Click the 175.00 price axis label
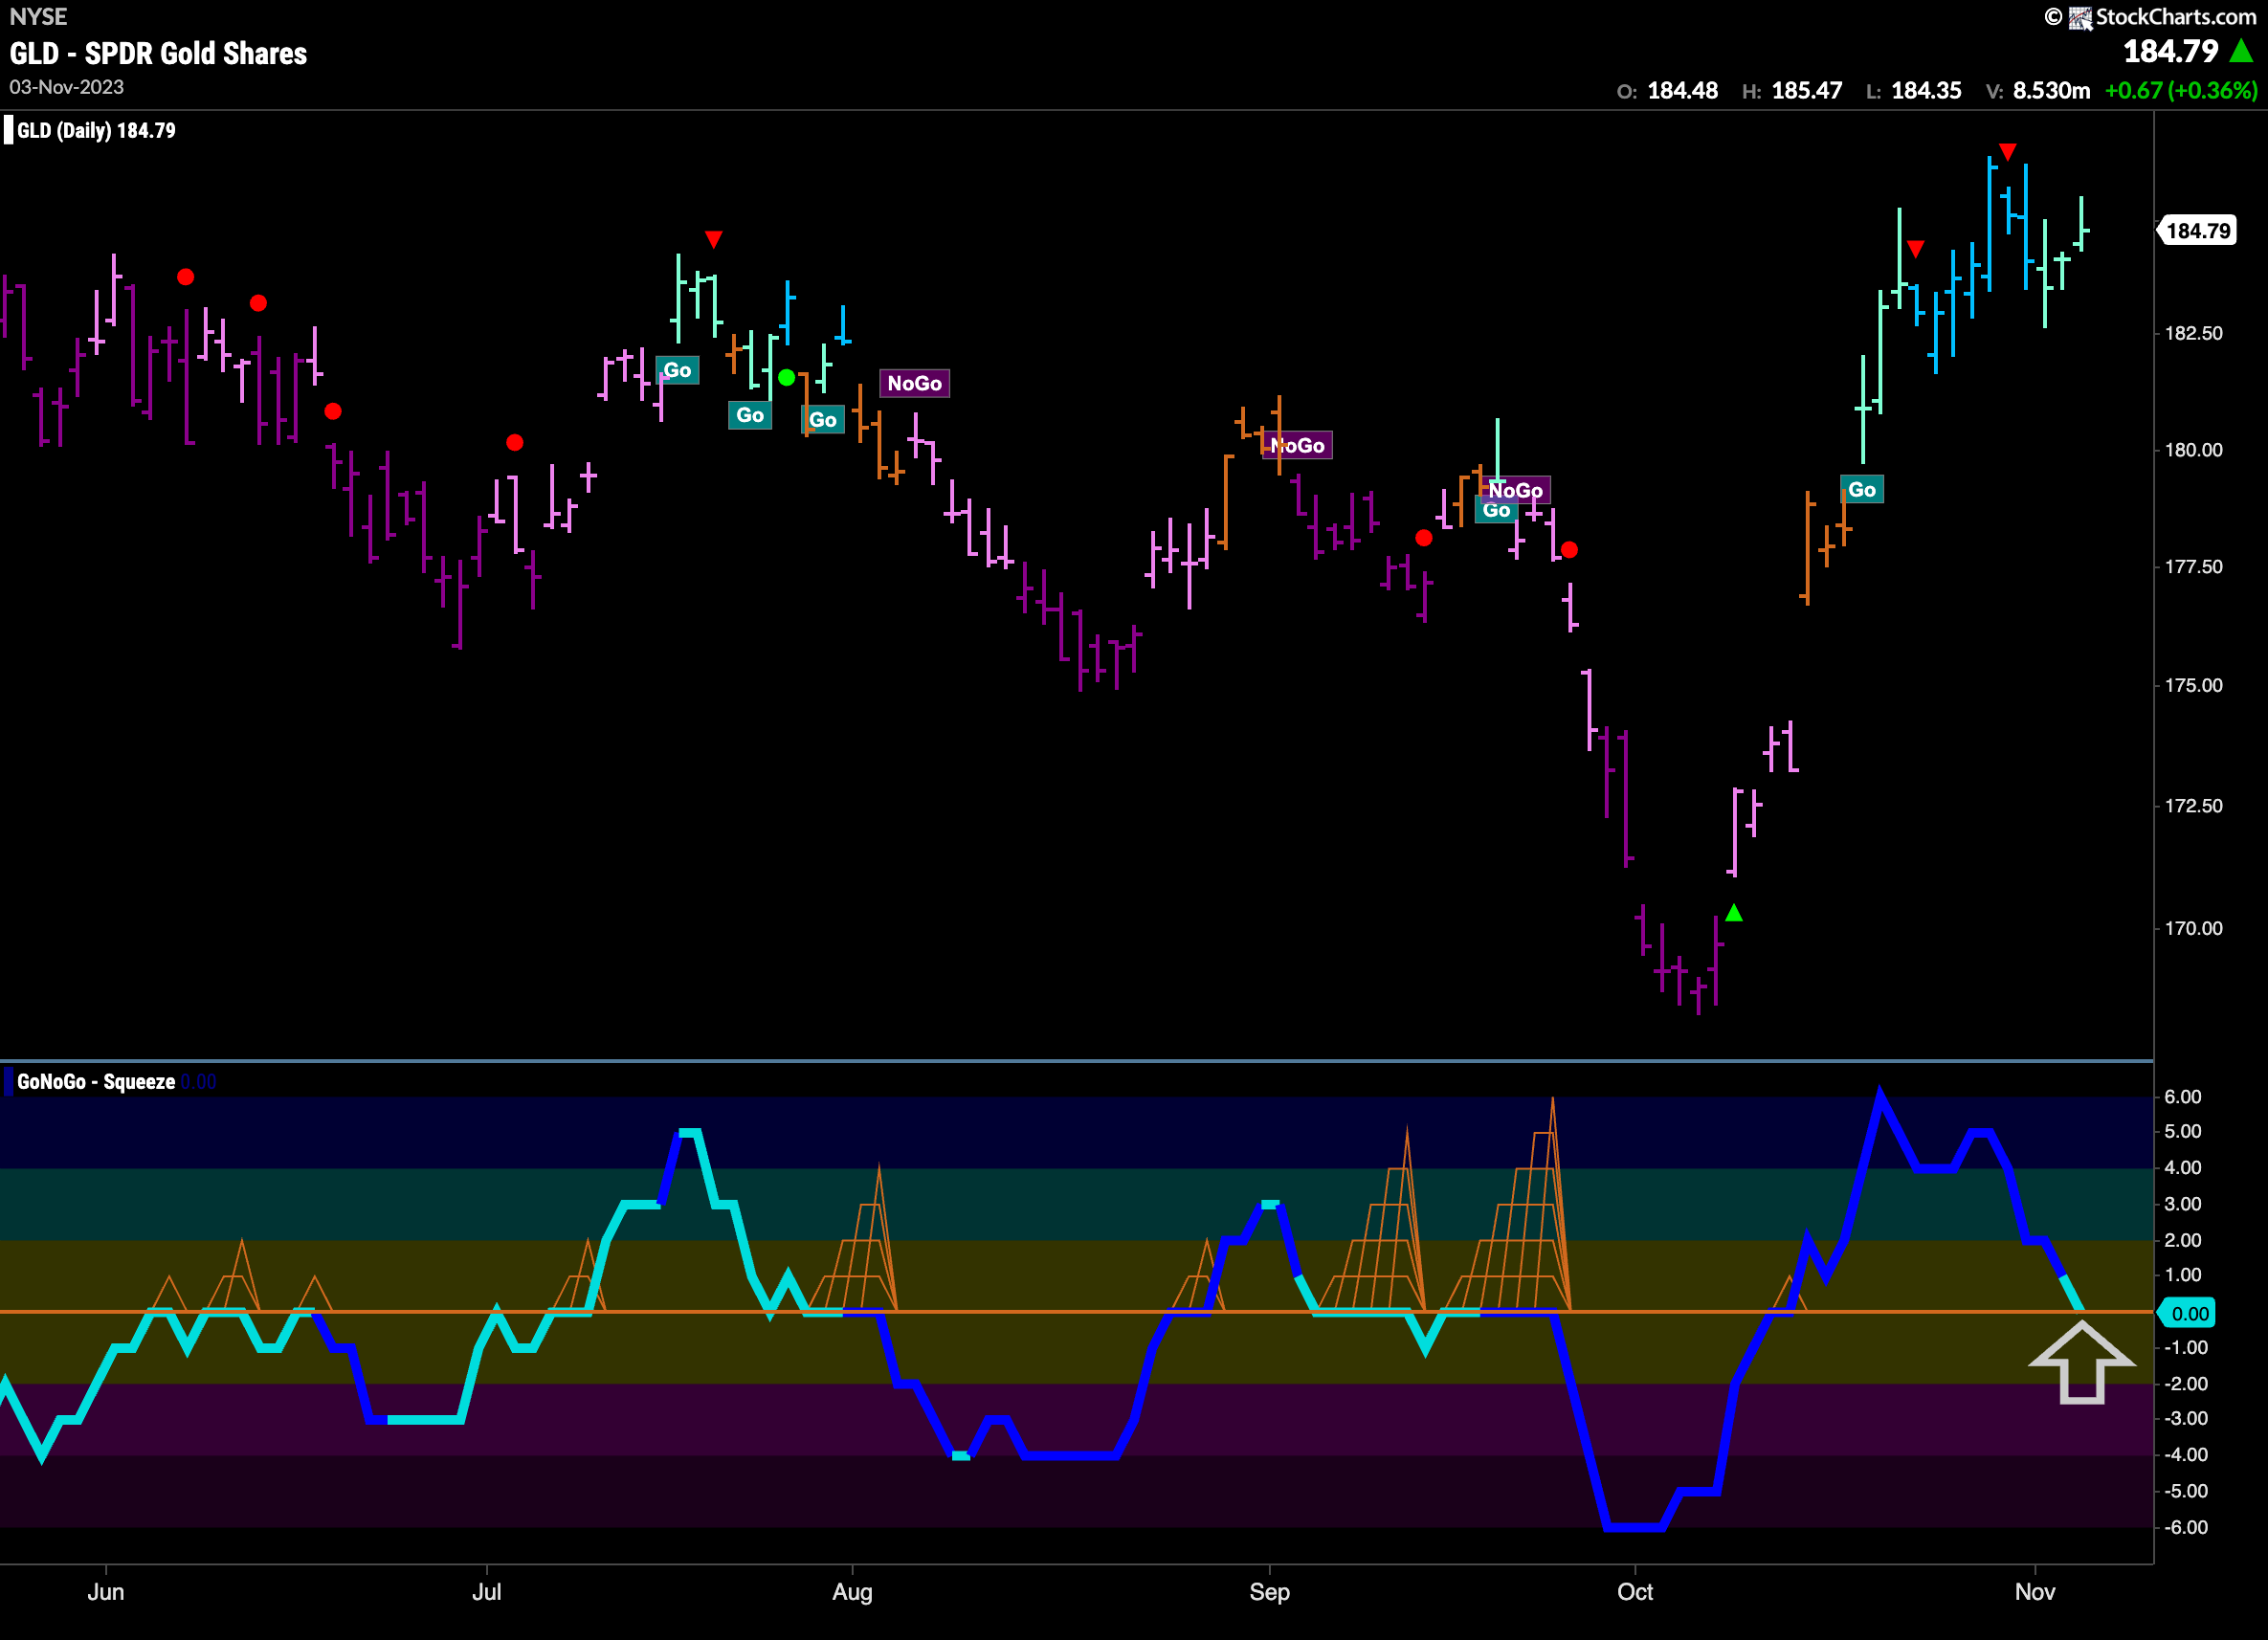This screenshot has width=2268, height=1640. point(2194,685)
